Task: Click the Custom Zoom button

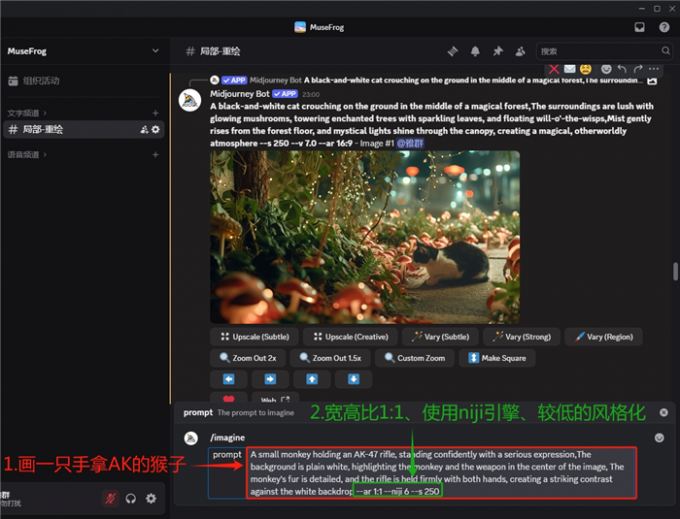Action: [x=415, y=358]
